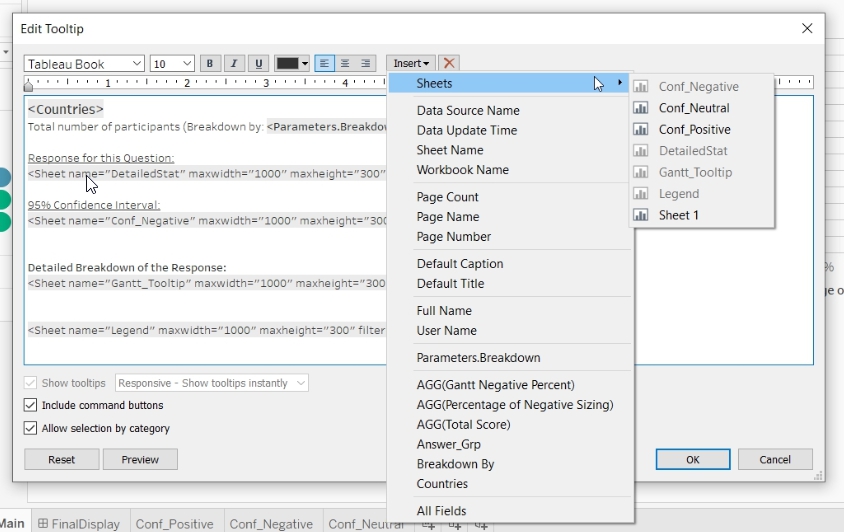Choose Data Source Name from Insert menu
The height and width of the screenshot is (532, 844).
(468, 111)
